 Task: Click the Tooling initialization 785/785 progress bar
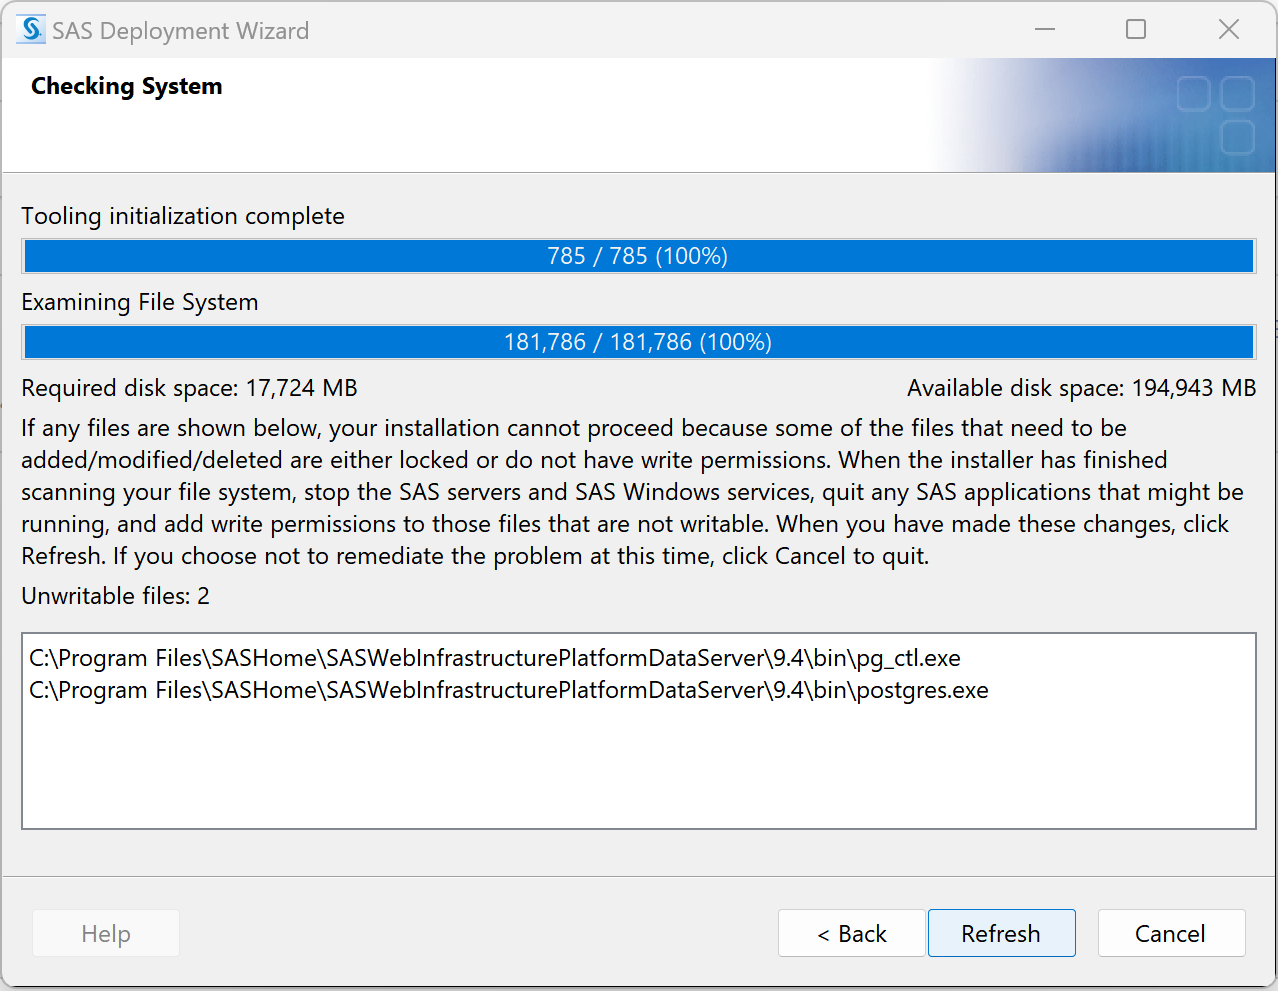[638, 256]
